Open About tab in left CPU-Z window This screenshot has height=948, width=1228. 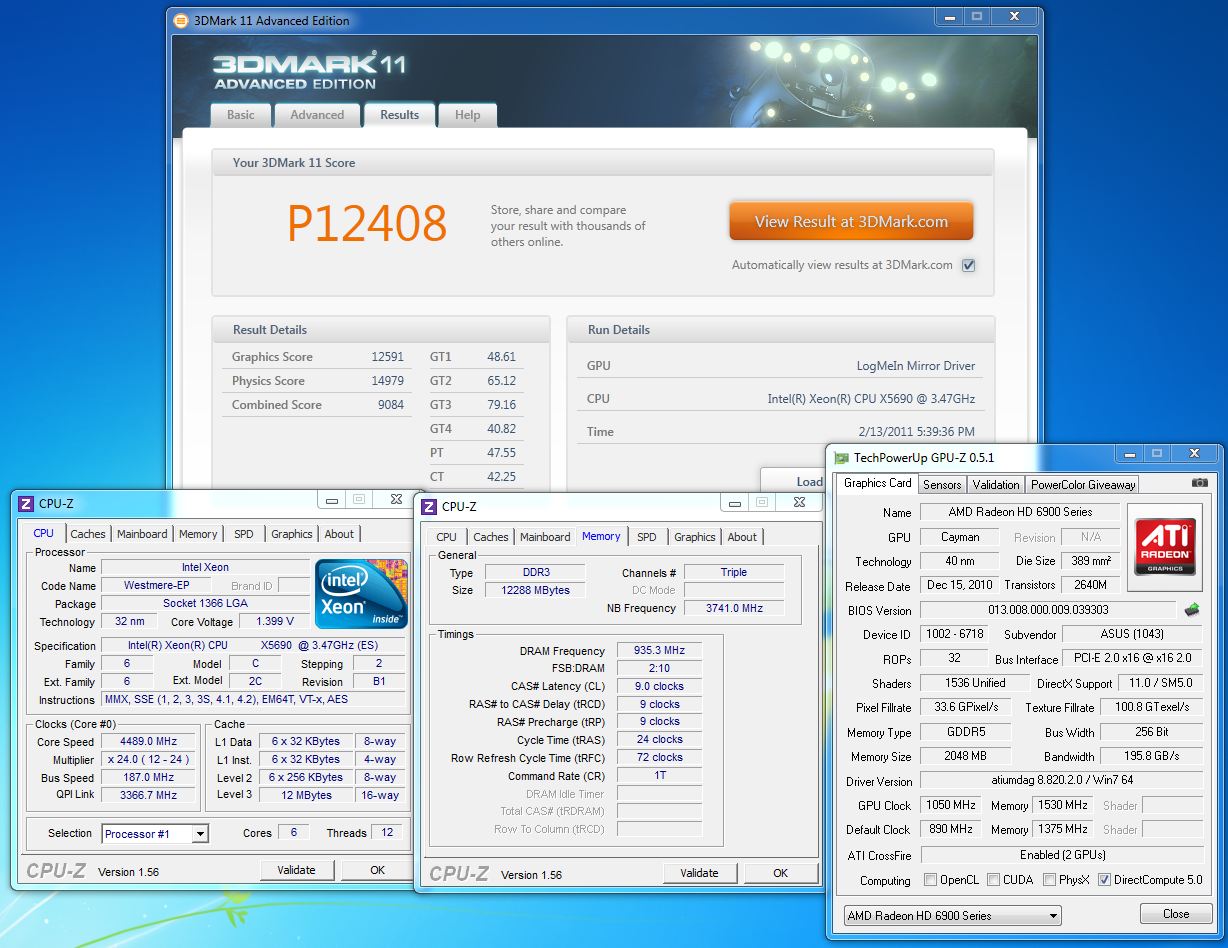pos(339,534)
